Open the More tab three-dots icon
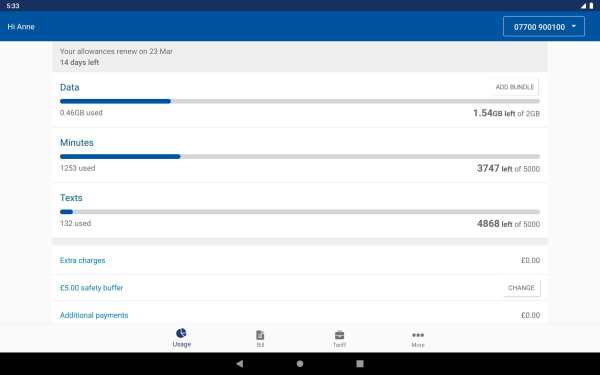Viewport: 600px width, 375px height. tap(418, 335)
